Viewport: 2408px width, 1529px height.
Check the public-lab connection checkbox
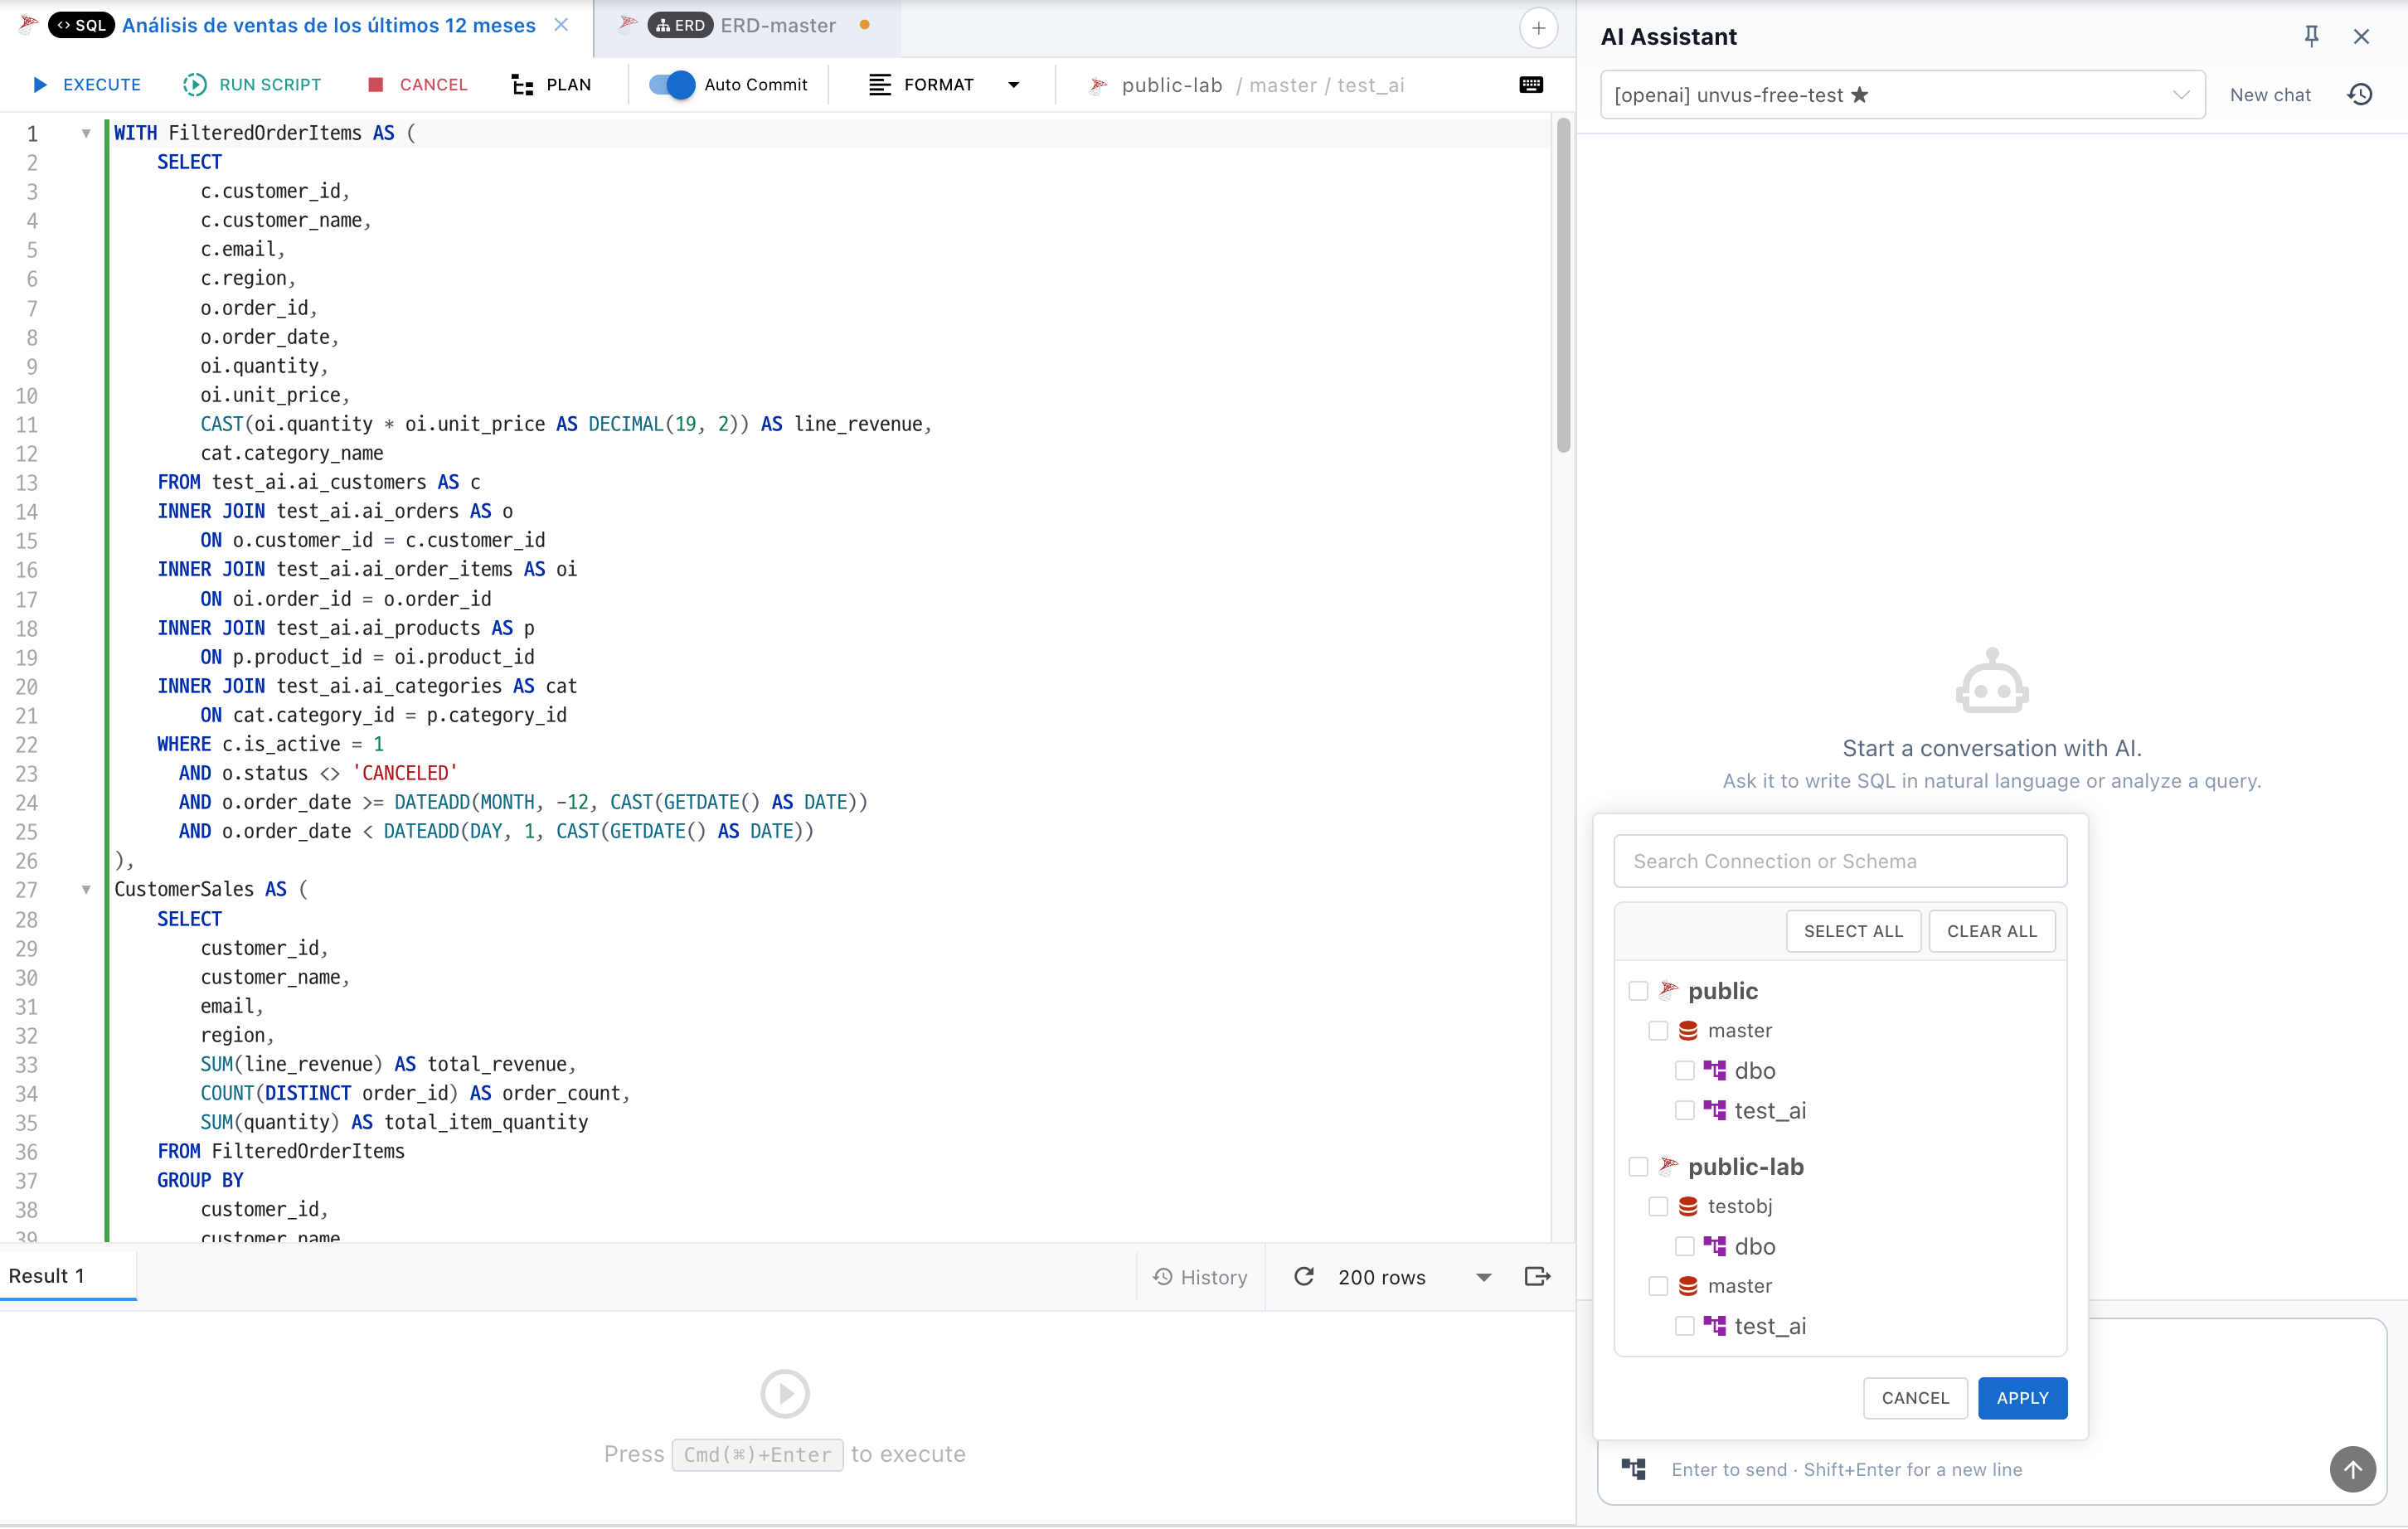point(1638,1167)
